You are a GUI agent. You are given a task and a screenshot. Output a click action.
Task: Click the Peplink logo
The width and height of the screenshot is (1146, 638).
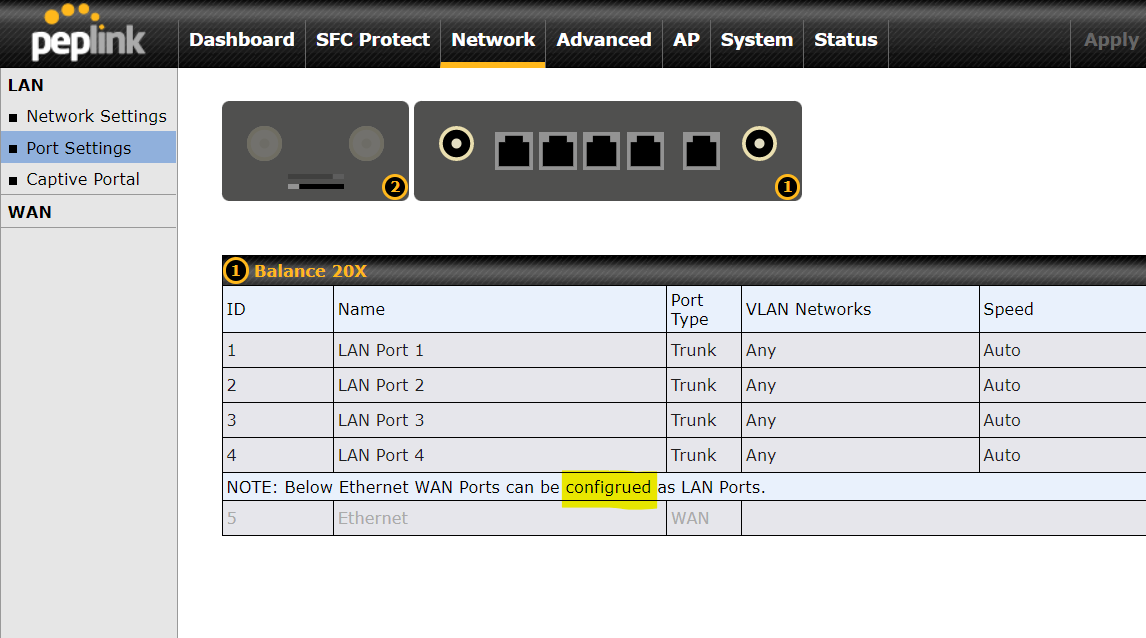pyautogui.click(x=88, y=33)
